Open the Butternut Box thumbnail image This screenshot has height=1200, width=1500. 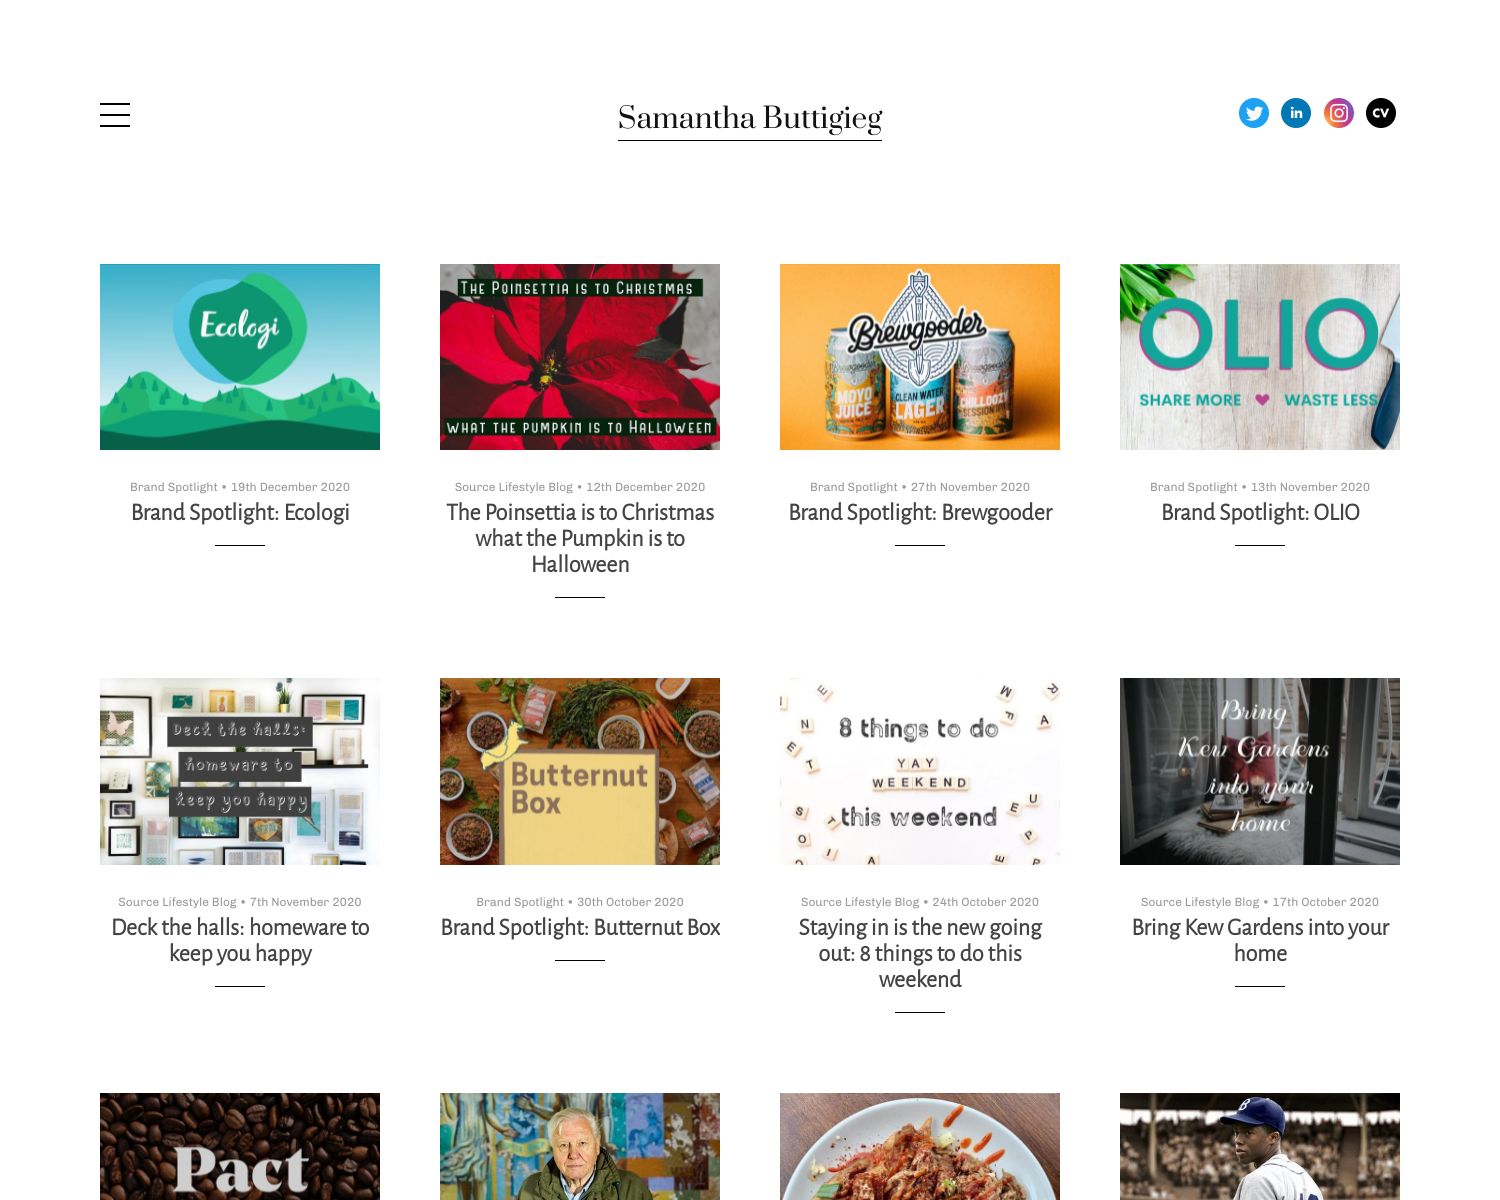point(580,772)
